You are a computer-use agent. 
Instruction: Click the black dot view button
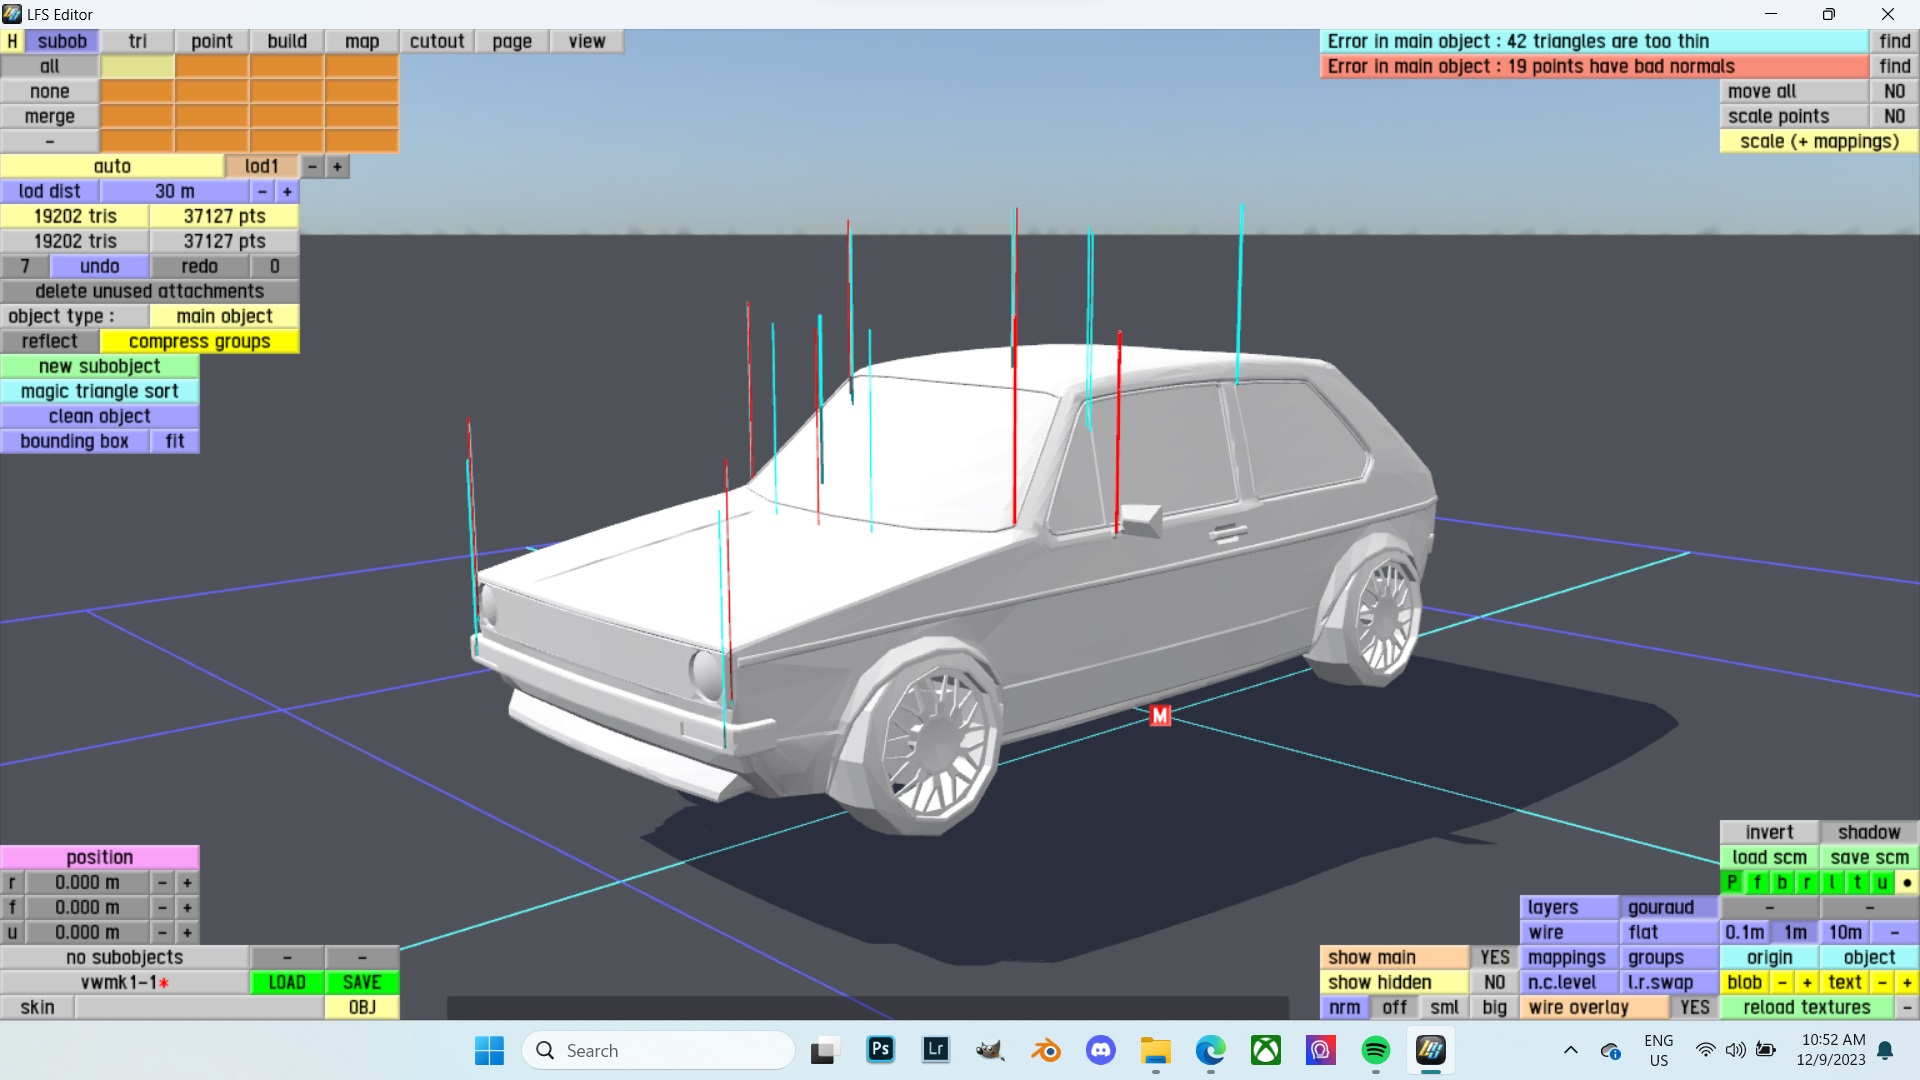click(1907, 882)
